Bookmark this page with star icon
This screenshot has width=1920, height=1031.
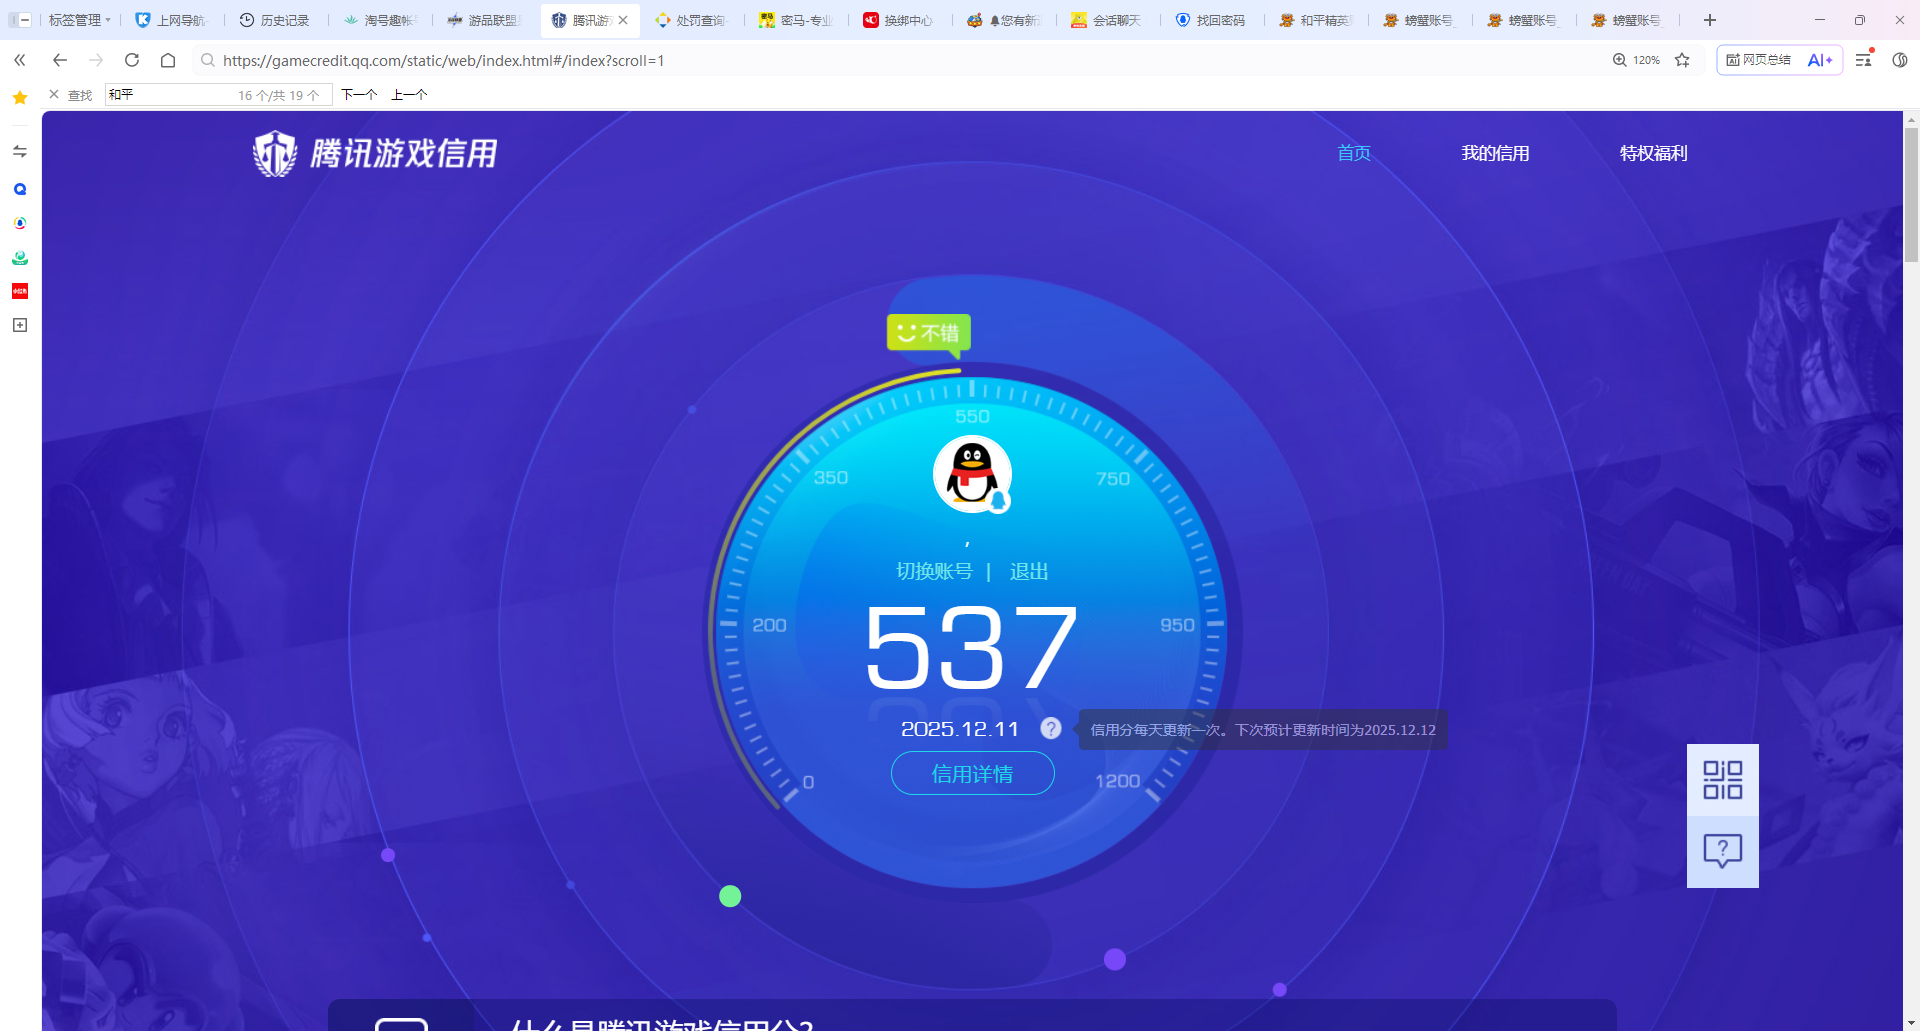[1682, 60]
